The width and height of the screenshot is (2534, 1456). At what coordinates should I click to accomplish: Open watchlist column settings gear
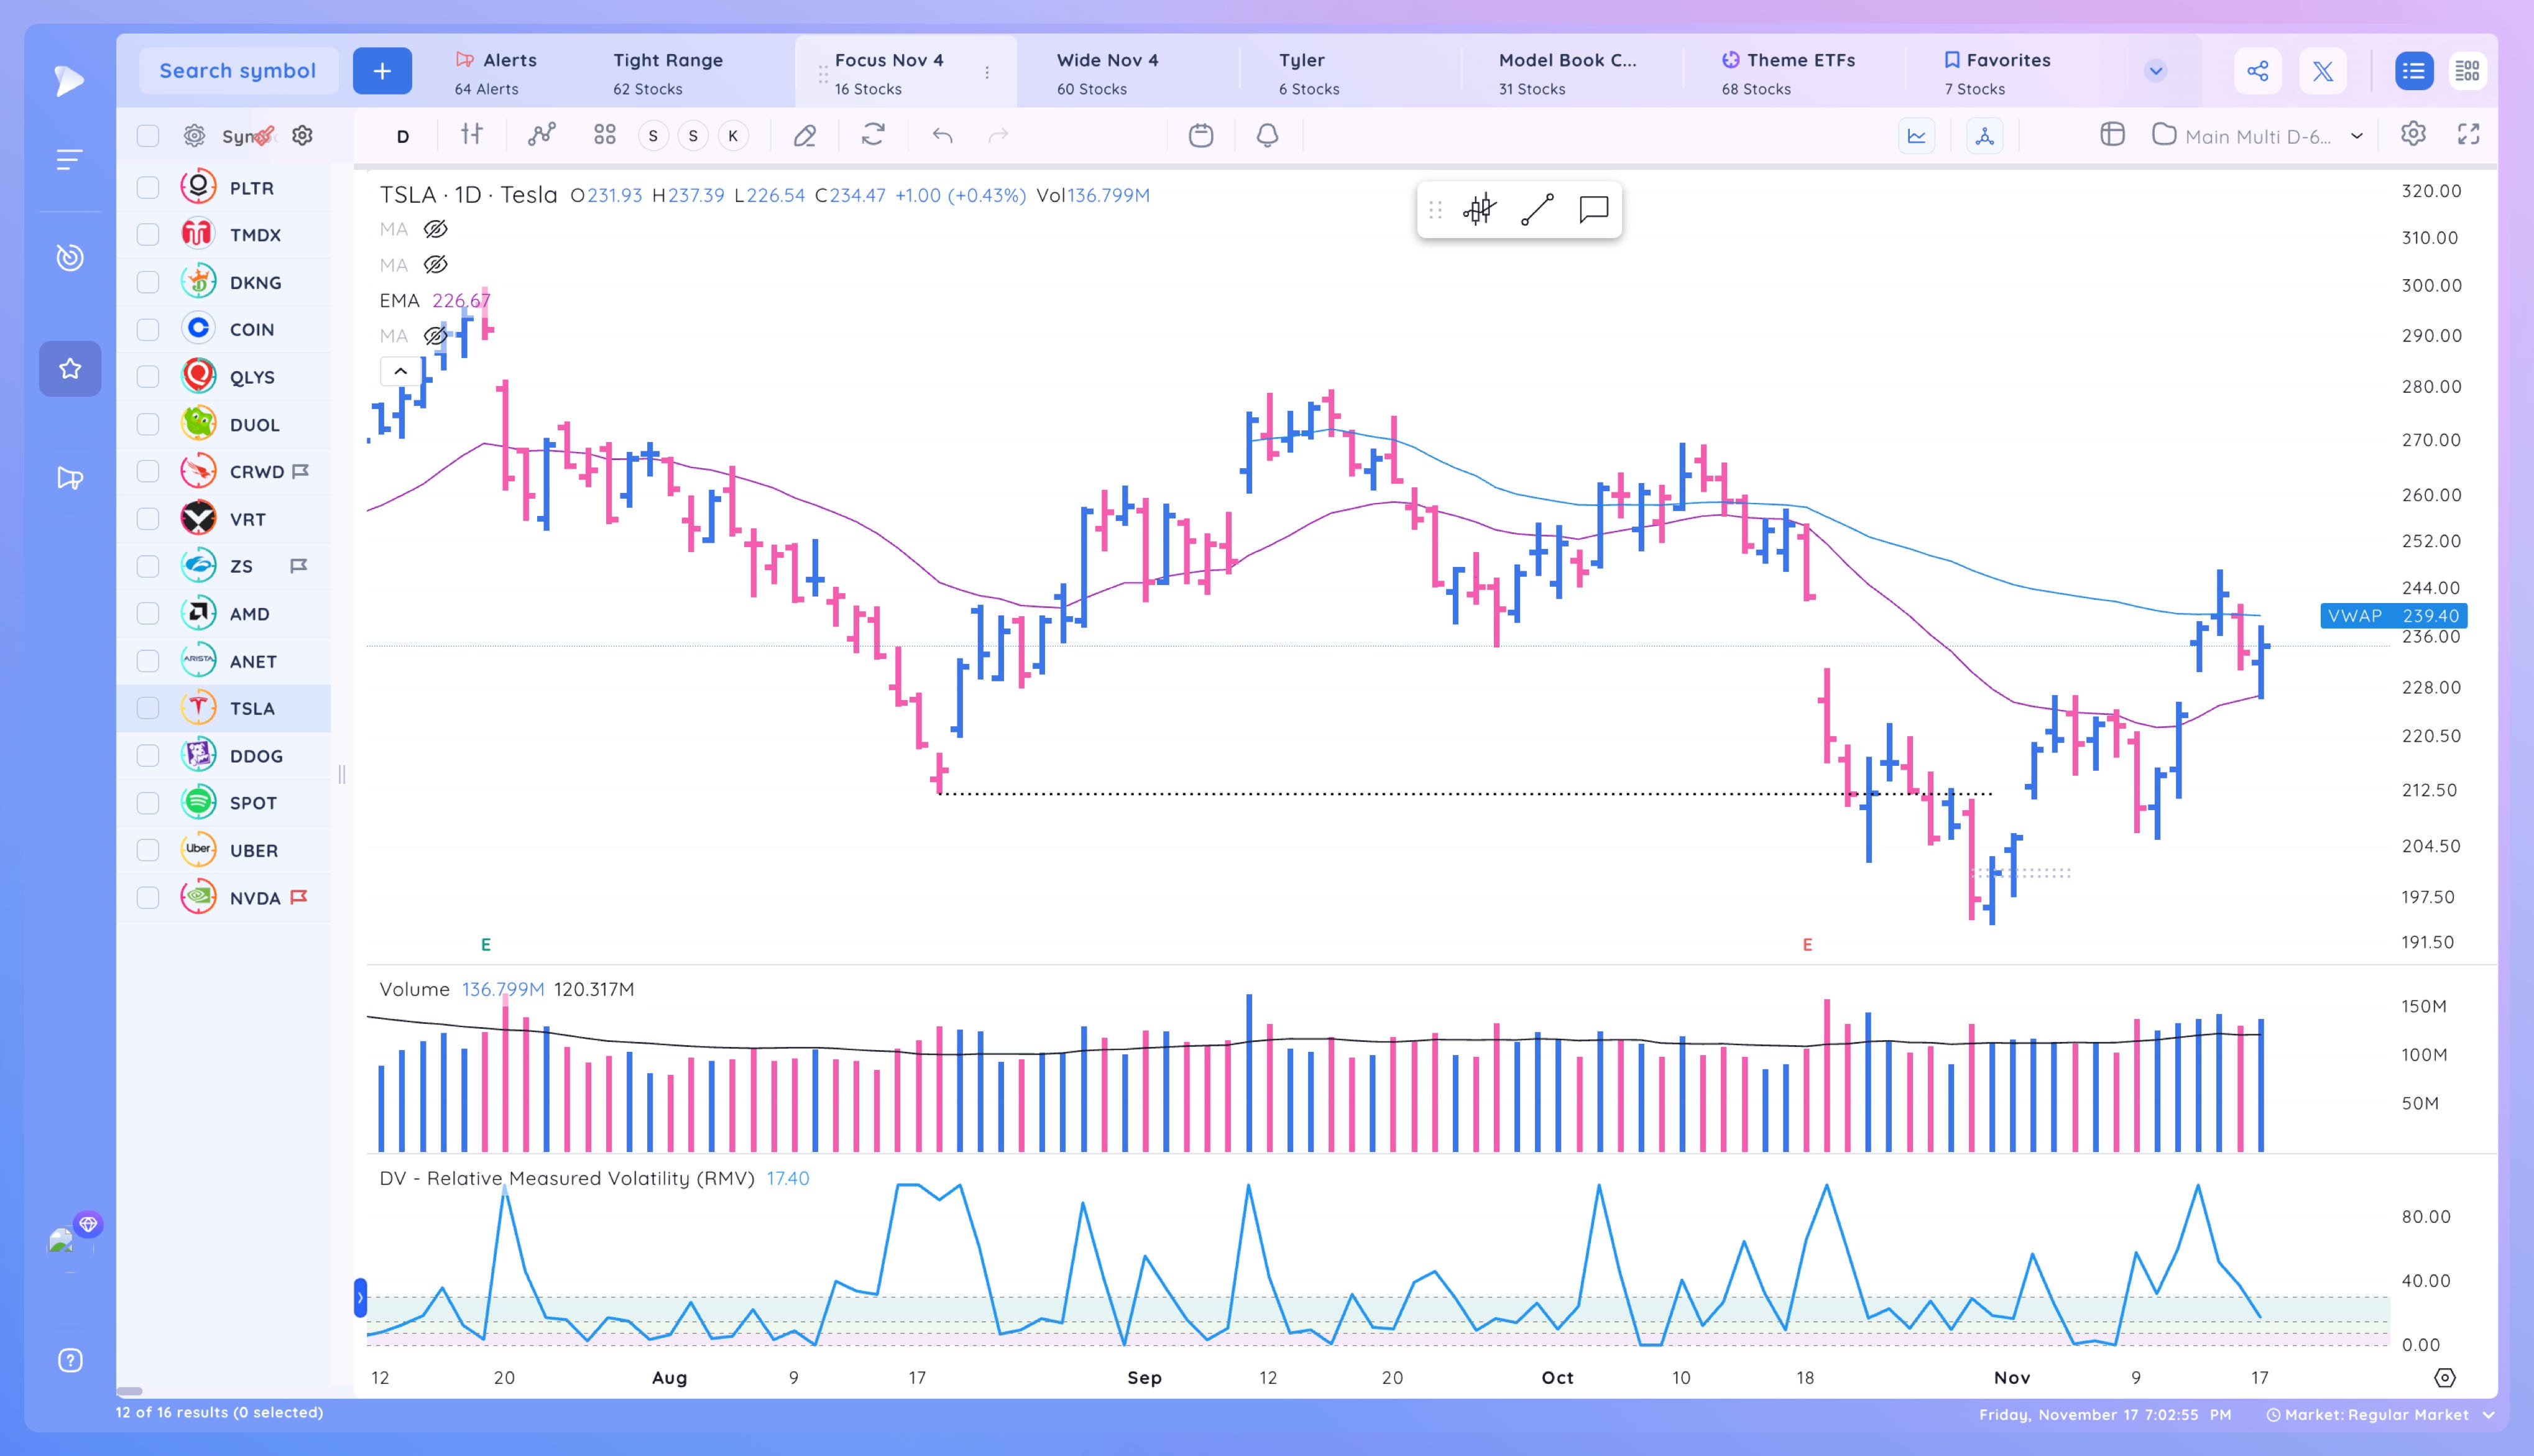(302, 135)
